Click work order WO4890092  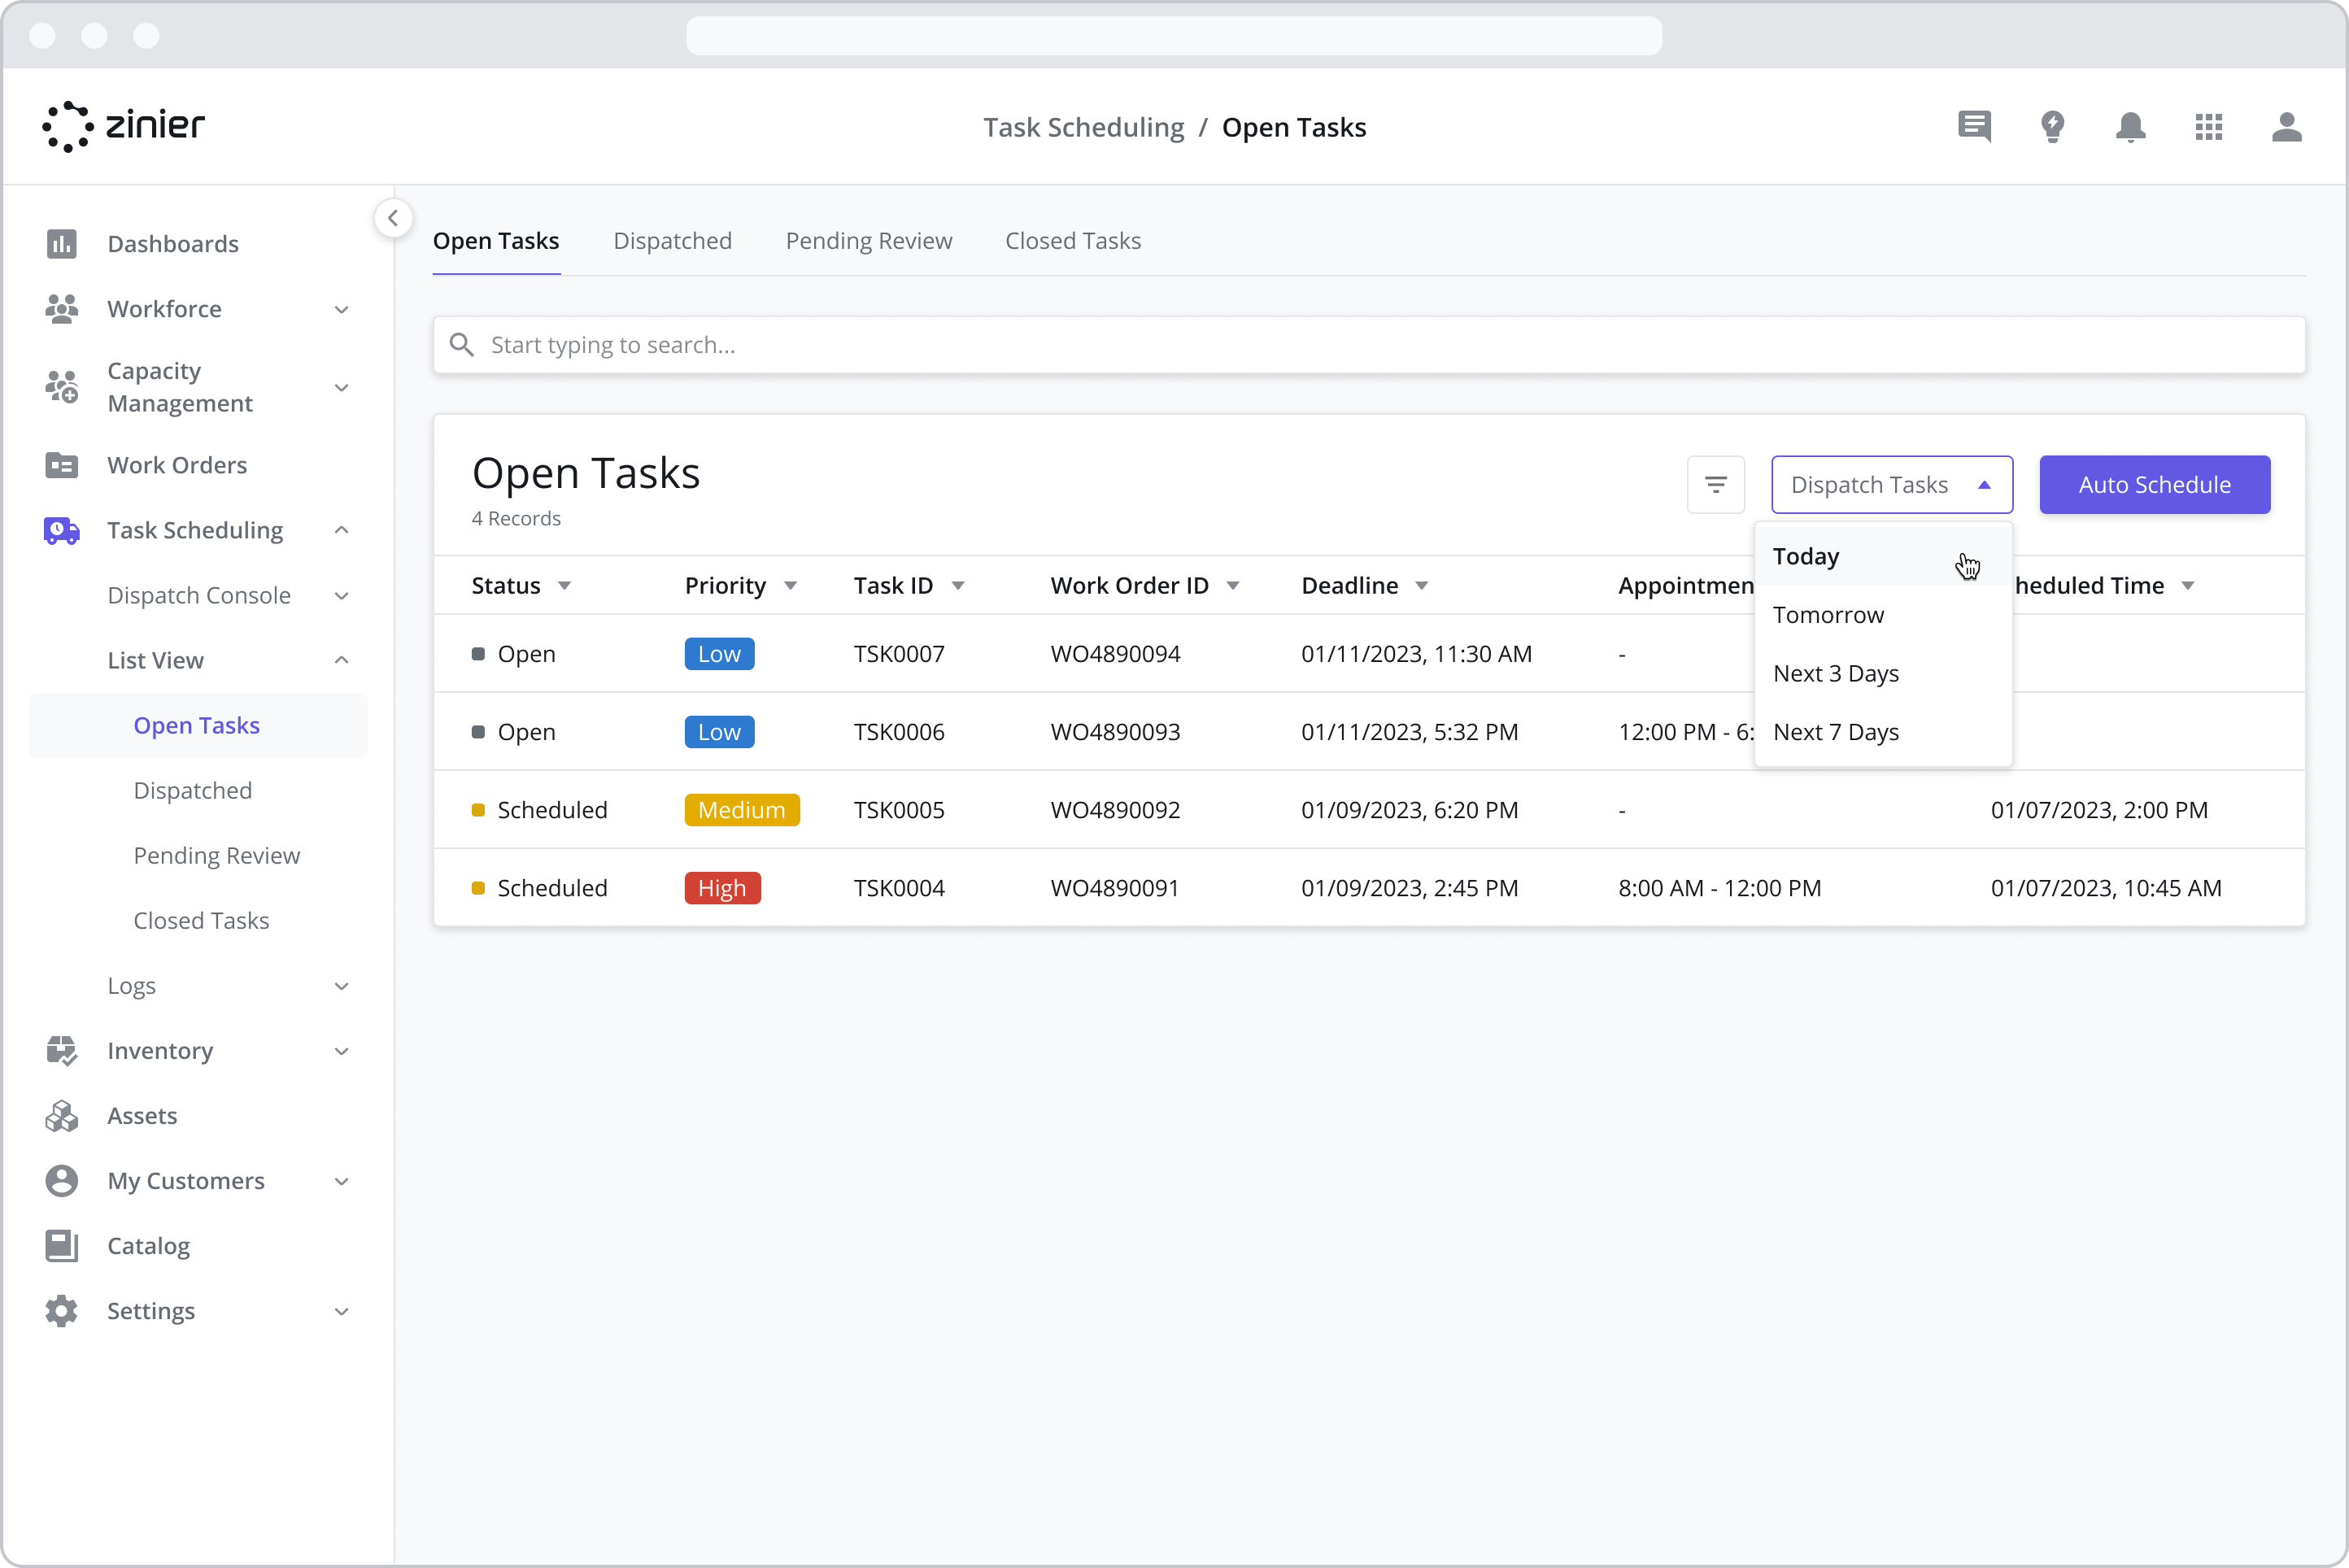[x=1115, y=810]
